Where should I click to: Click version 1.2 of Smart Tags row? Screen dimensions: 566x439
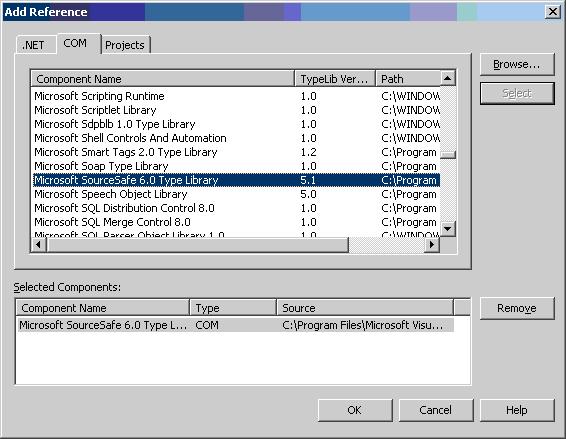point(308,152)
